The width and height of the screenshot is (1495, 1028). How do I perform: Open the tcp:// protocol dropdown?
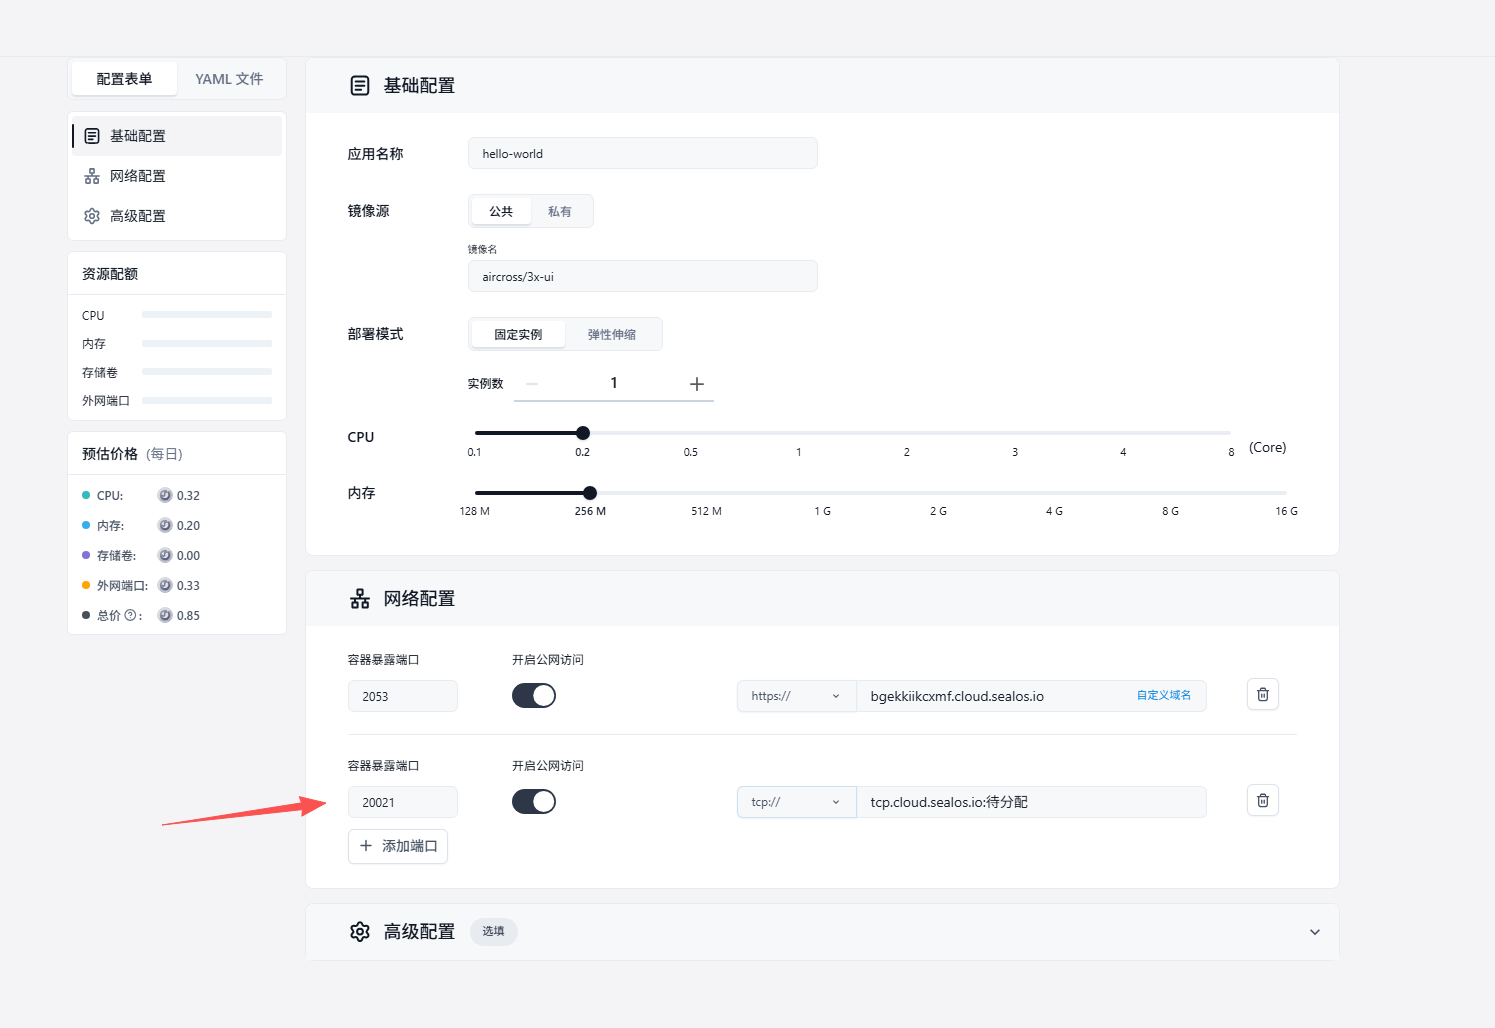click(796, 802)
